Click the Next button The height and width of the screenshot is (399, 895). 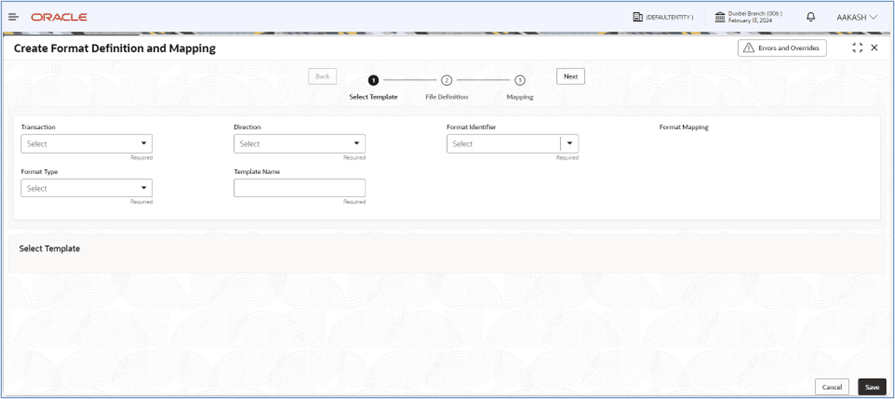(571, 76)
